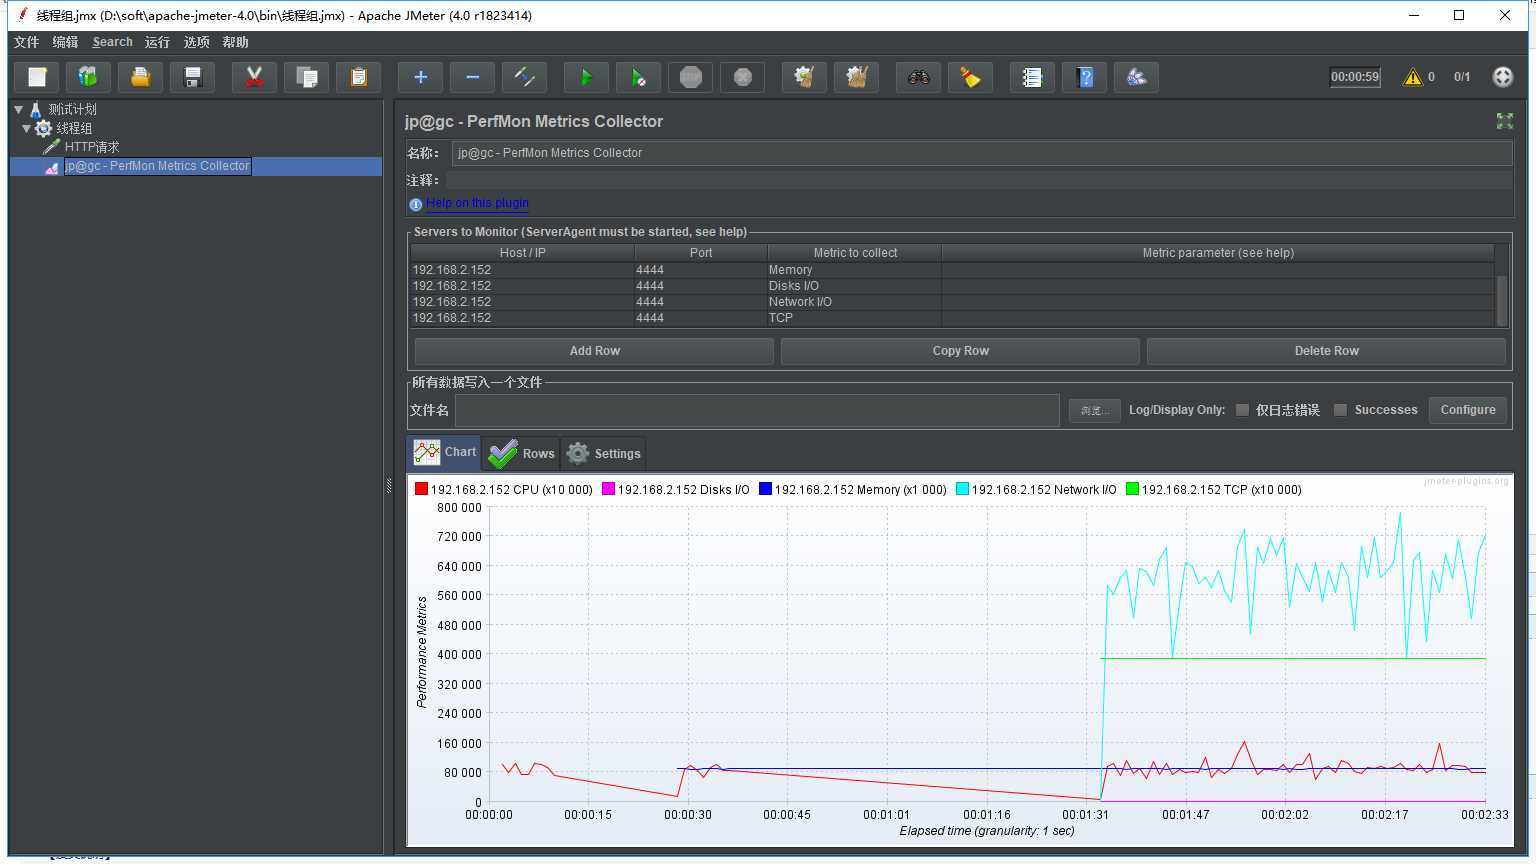
Task: Start the test with green play icon
Action: [586, 77]
